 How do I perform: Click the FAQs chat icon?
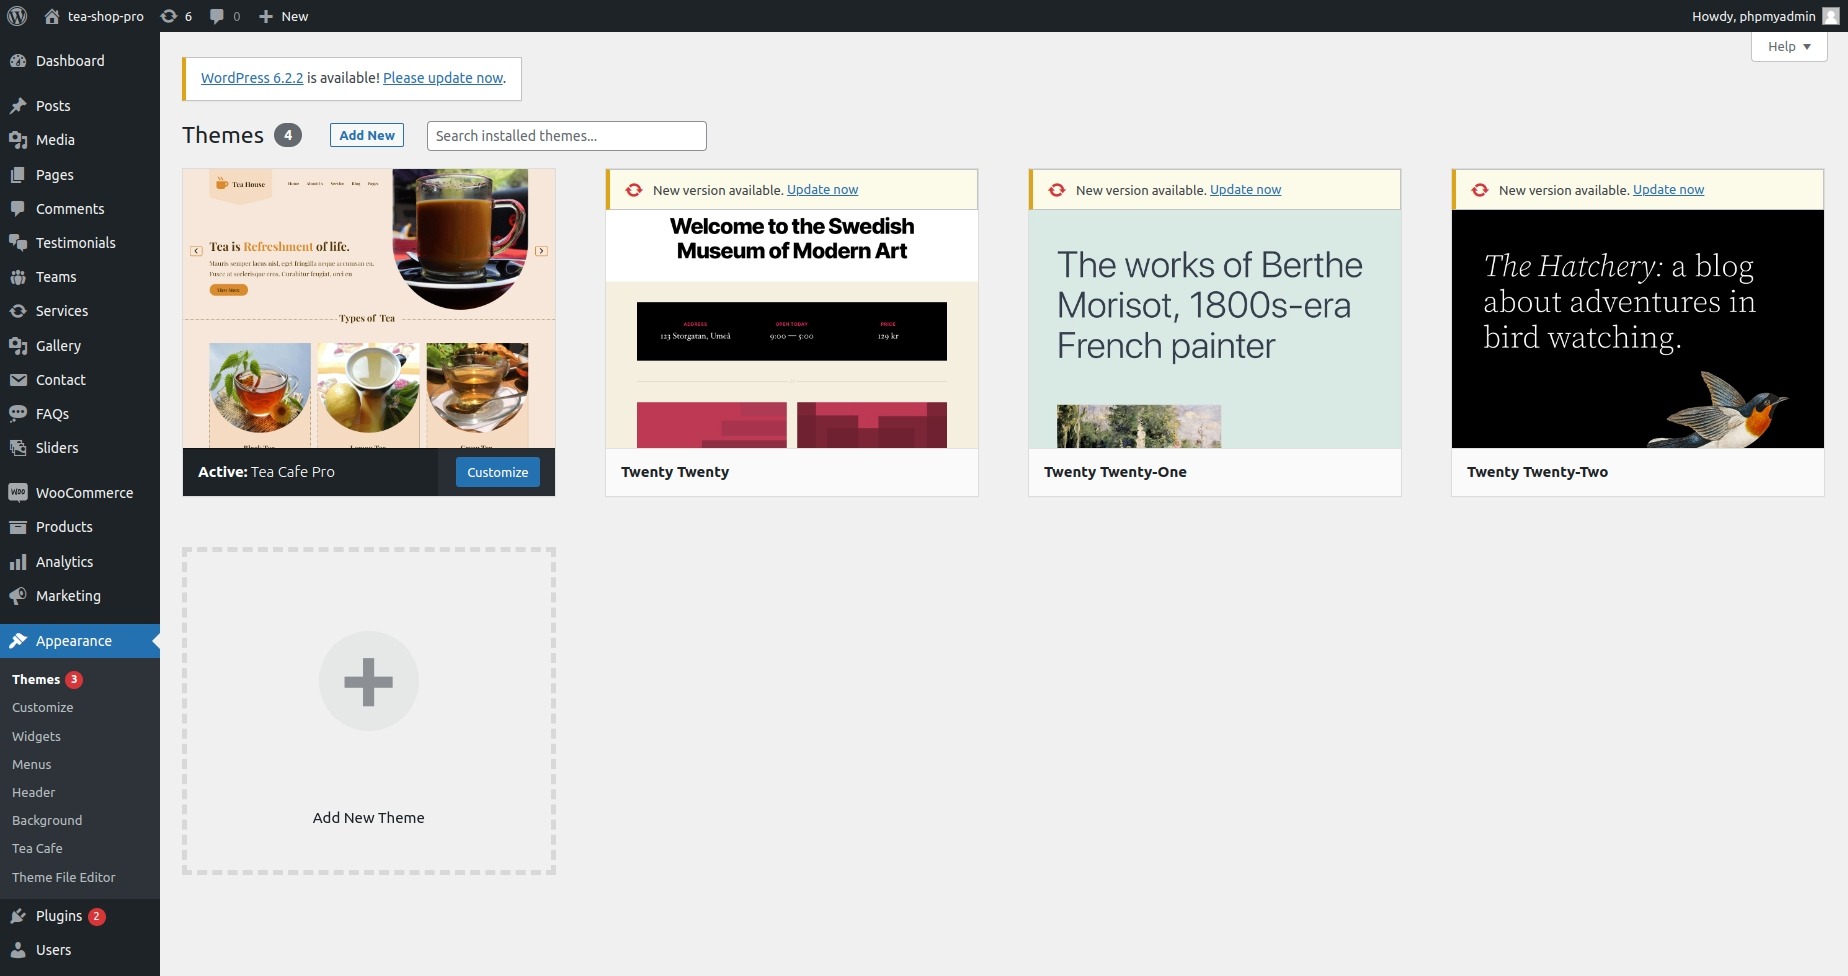pos(18,414)
